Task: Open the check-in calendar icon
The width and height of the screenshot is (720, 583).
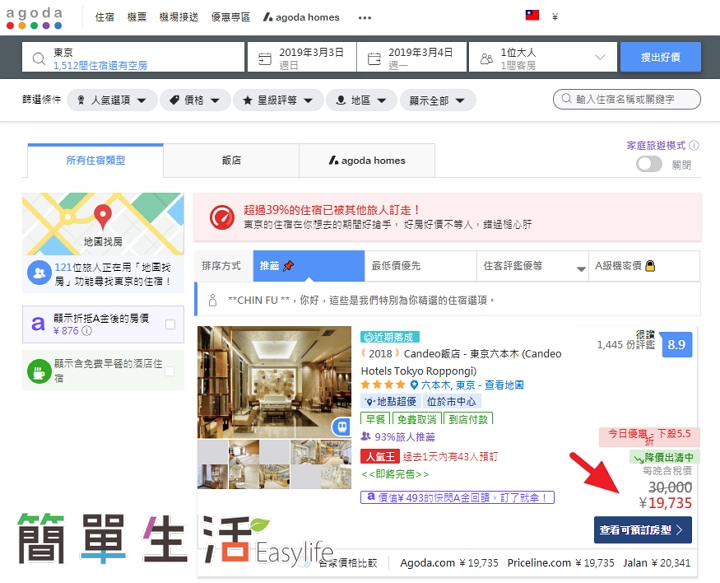Action: tap(264, 58)
